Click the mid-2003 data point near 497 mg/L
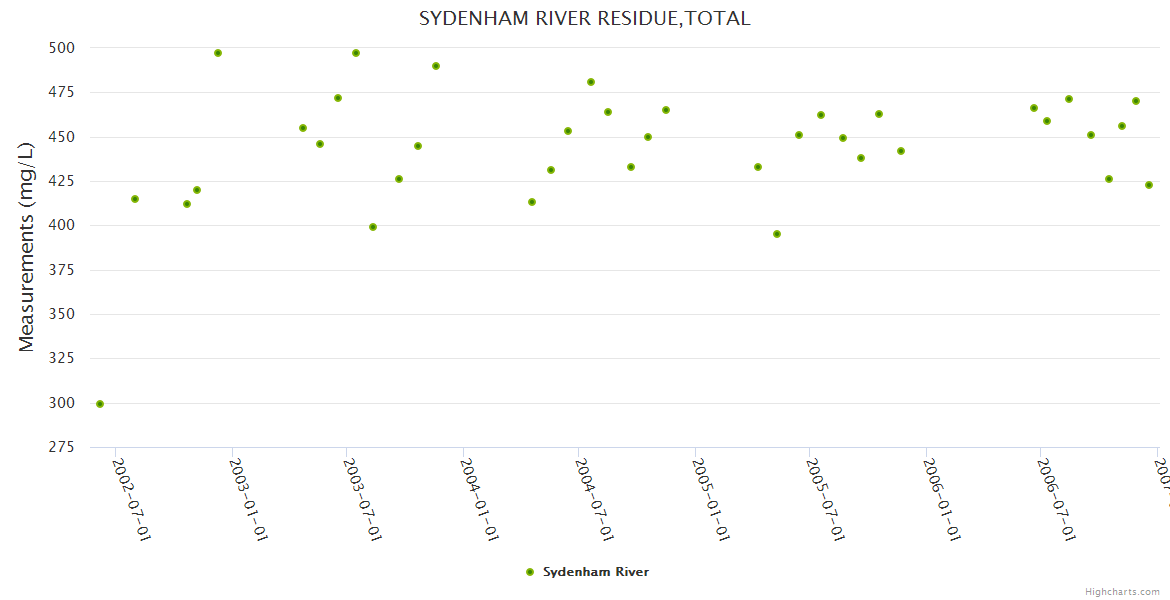Screen dimensions: 1170x600 click(356, 53)
